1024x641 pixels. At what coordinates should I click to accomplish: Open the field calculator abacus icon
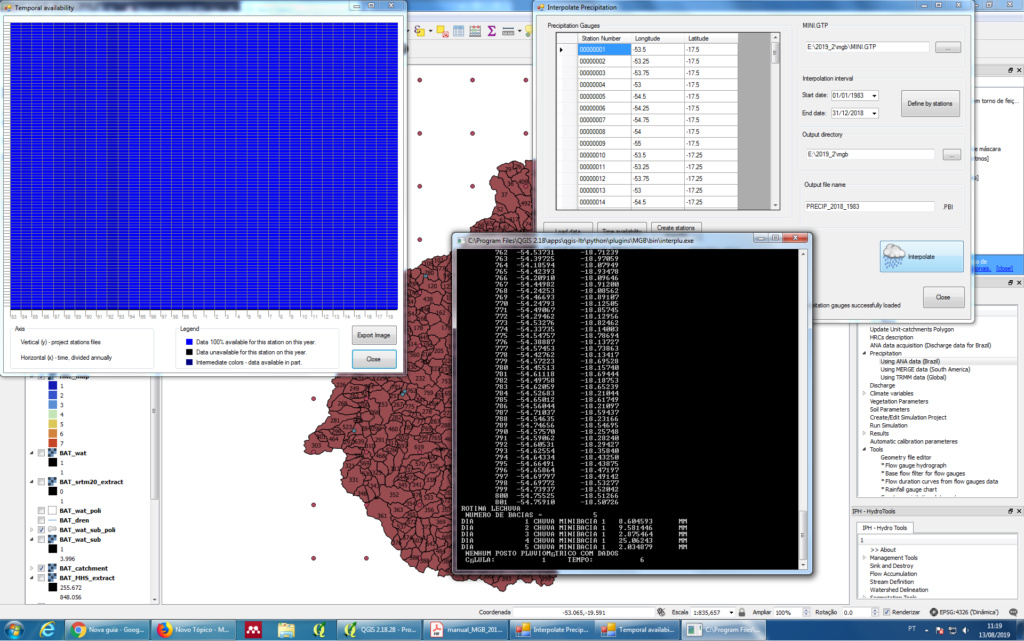point(475,31)
